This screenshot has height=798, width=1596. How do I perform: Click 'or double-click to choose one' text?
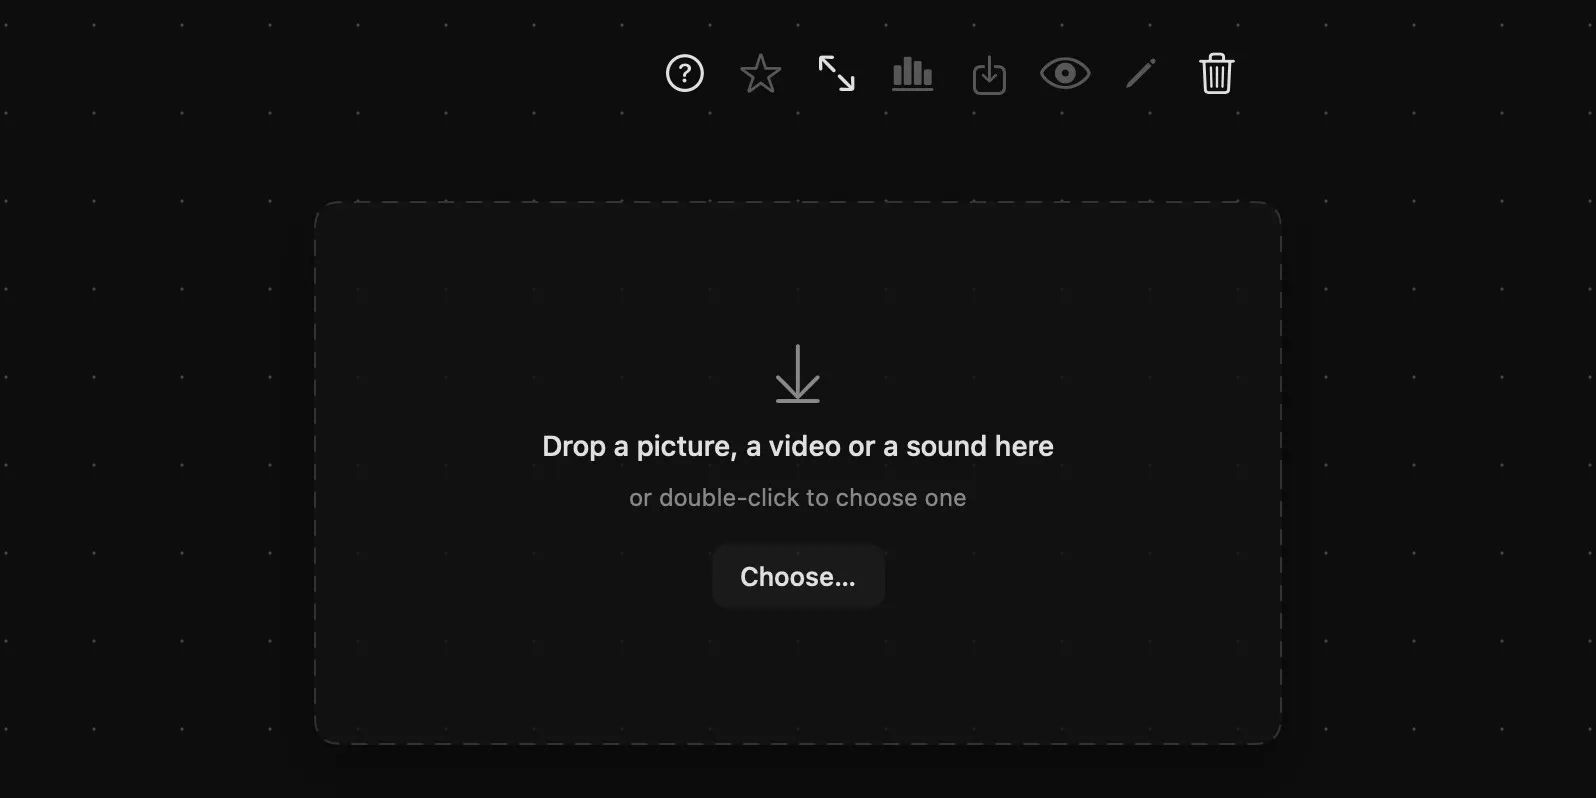point(798,498)
